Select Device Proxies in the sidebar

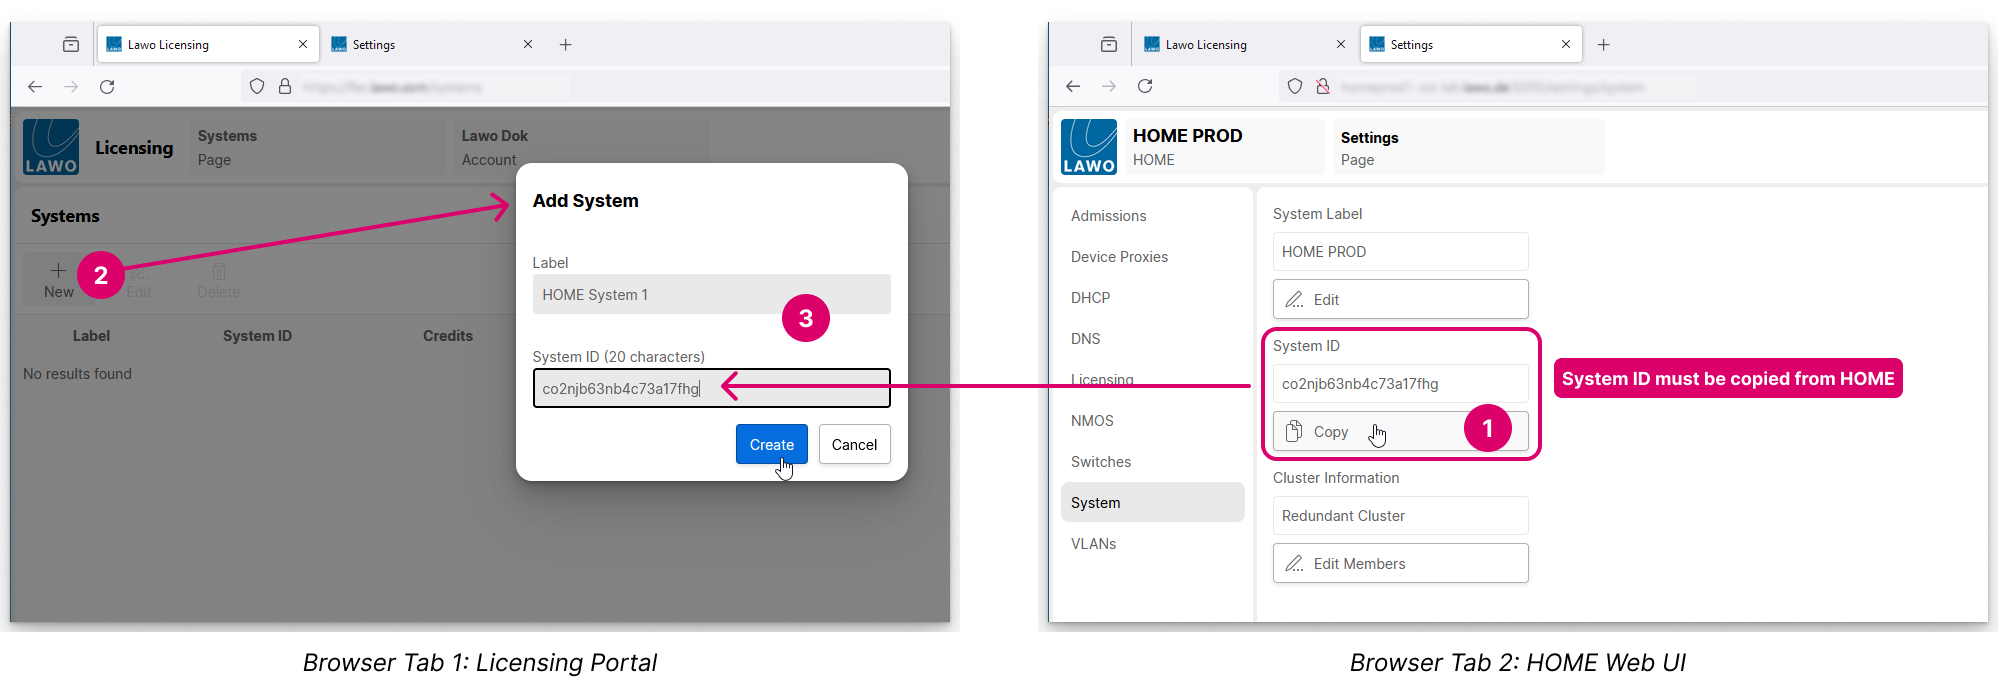[1119, 257]
